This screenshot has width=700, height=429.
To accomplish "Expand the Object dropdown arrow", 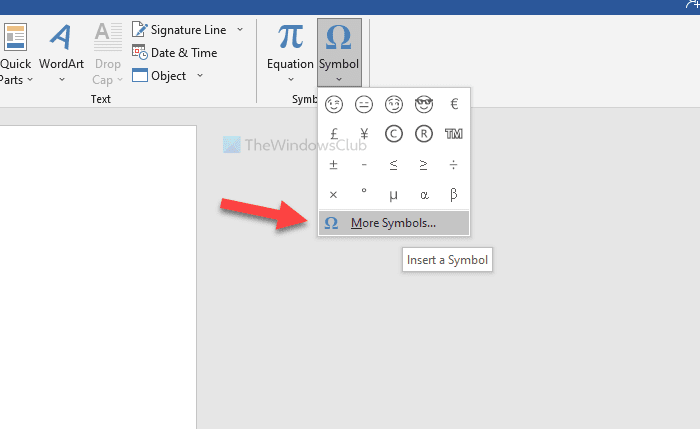I will tap(200, 75).
